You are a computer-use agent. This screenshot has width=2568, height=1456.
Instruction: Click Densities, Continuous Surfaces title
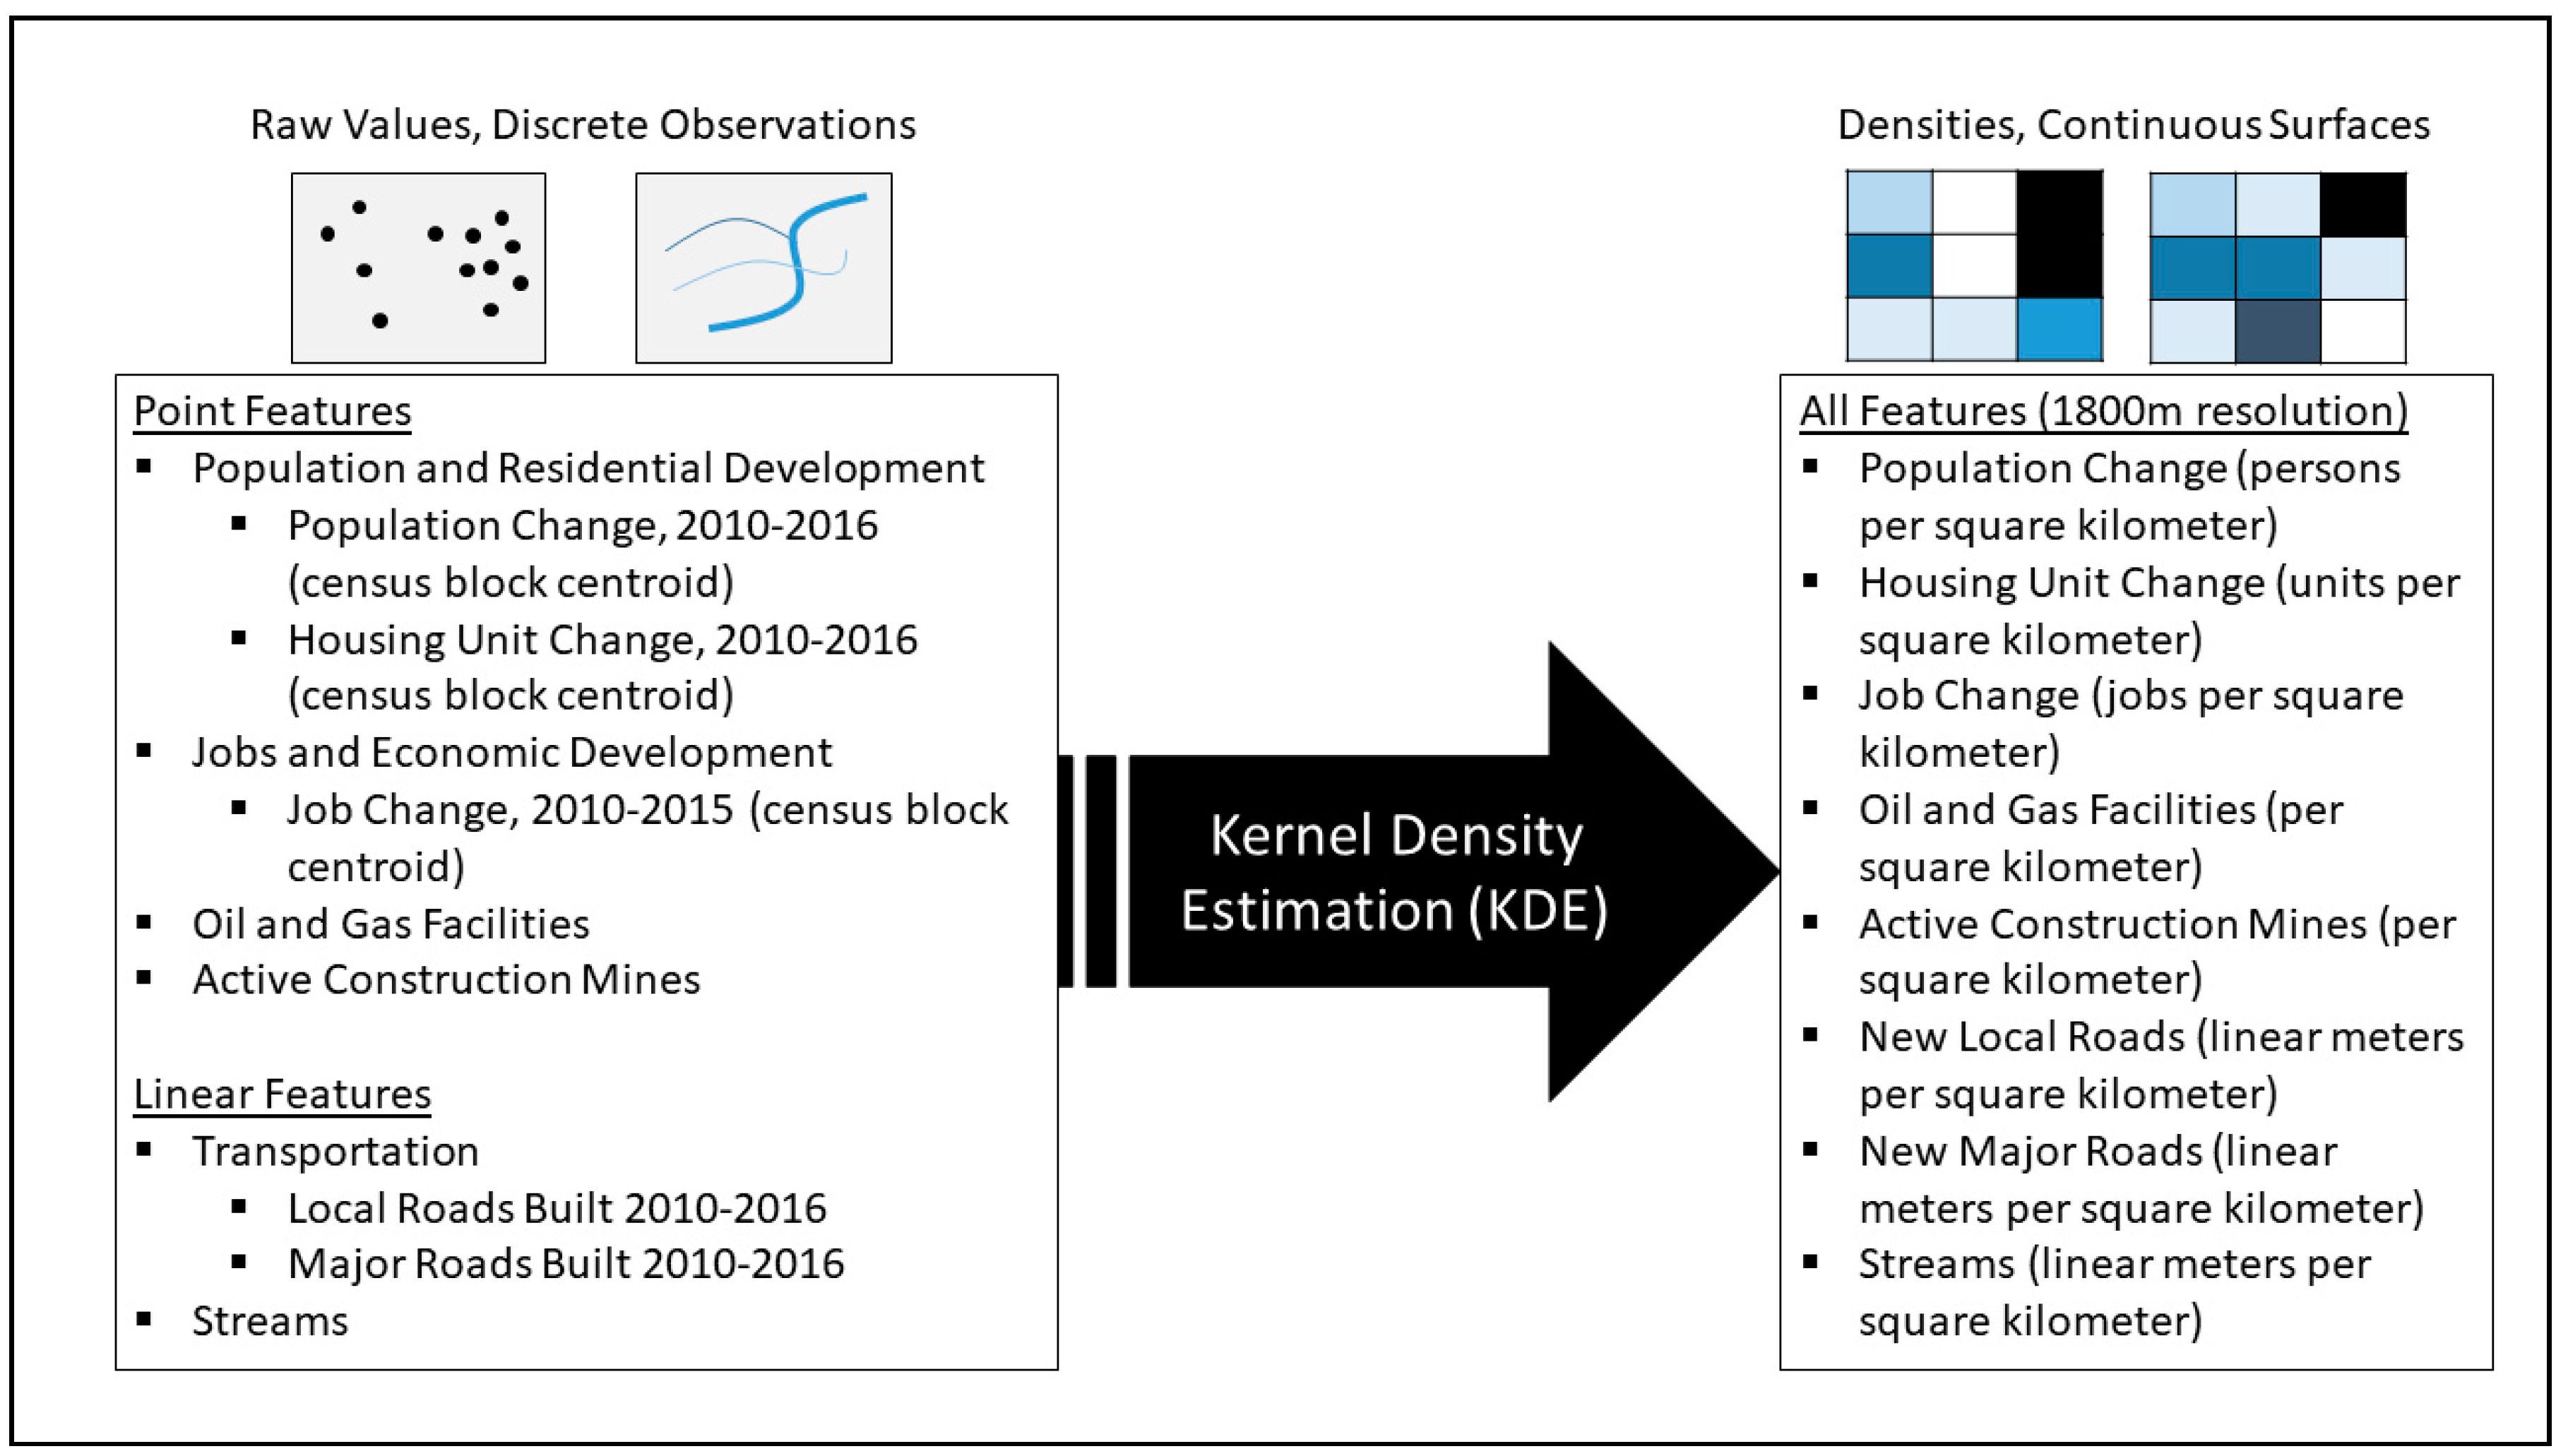2133,125
